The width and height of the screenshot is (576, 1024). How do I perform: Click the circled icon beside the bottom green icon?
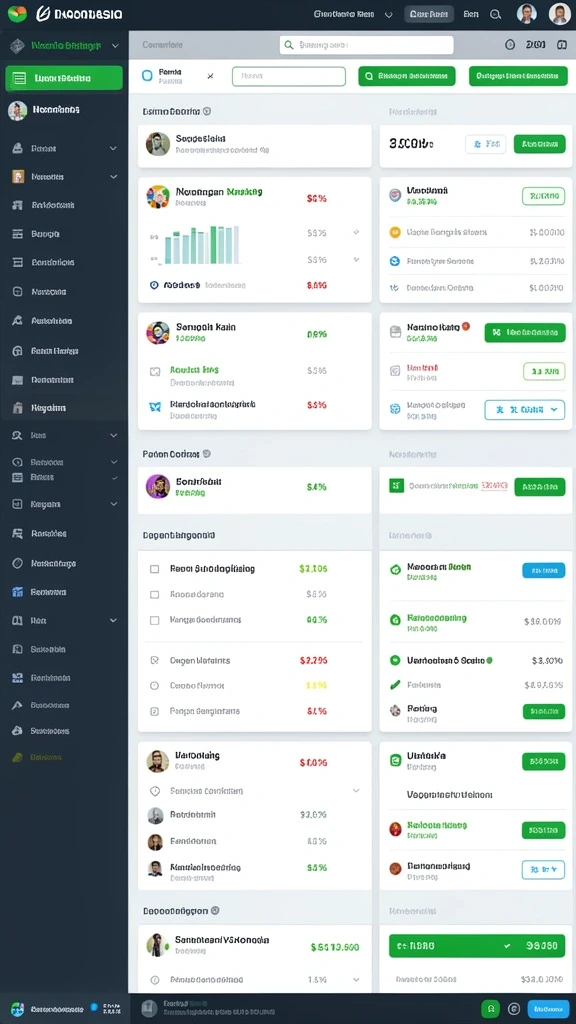513,1008
